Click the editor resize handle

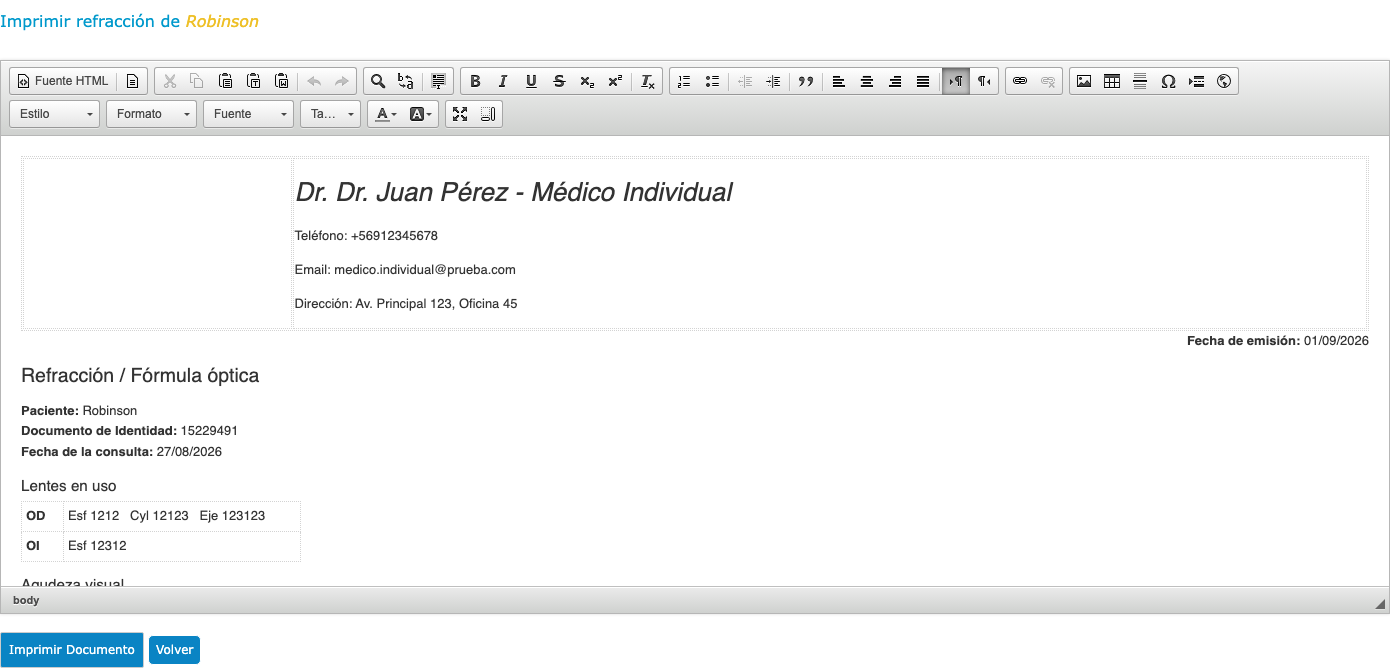pos(1381,604)
